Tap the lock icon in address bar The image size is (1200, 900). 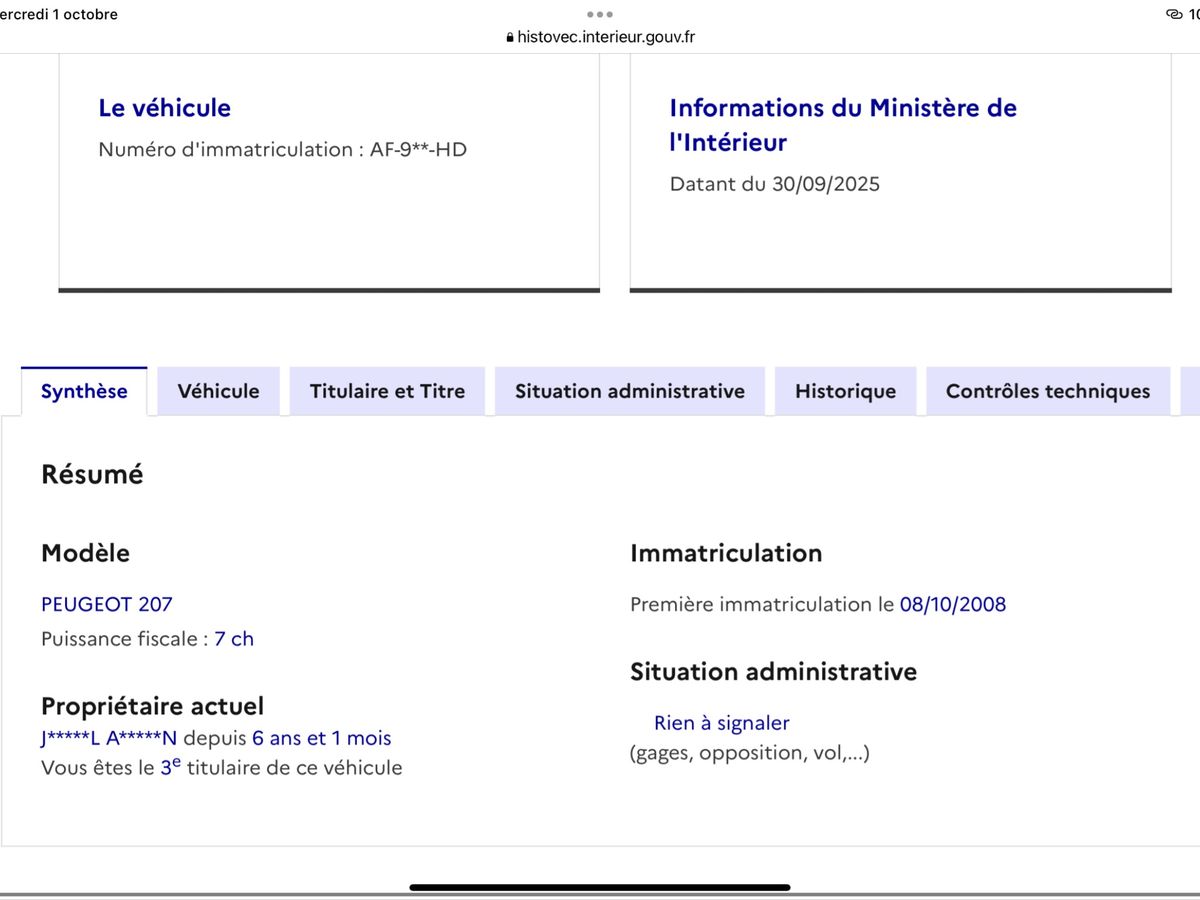point(510,37)
